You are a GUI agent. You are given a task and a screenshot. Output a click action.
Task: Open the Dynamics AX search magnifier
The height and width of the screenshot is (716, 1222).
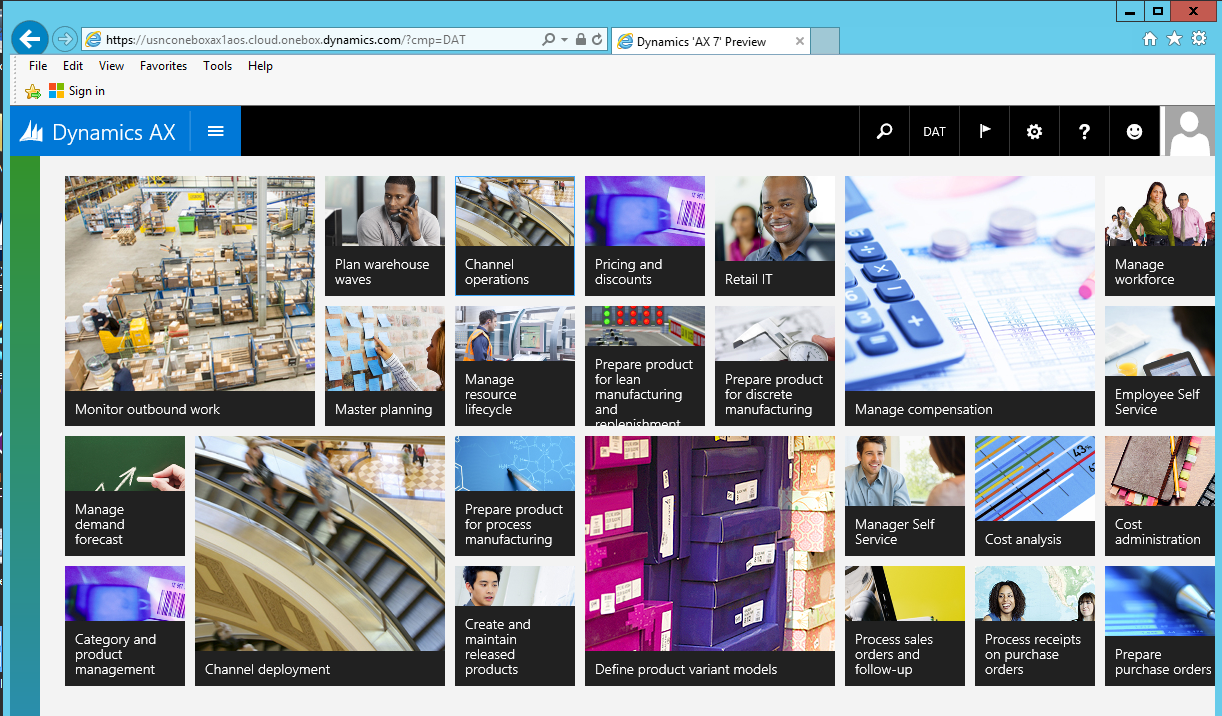pyautogui.click(x=885, y=131)
